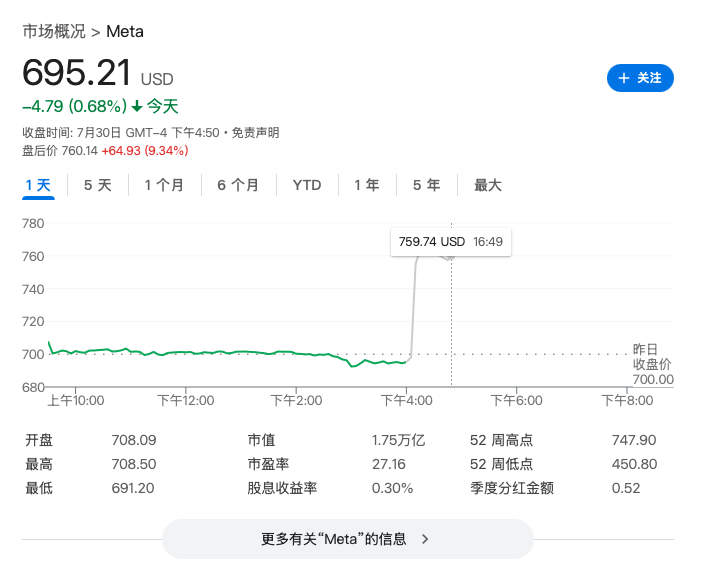Click the +64.93 (9.34%) after-hours change
The image size is (710, 585).
(145, 151)
